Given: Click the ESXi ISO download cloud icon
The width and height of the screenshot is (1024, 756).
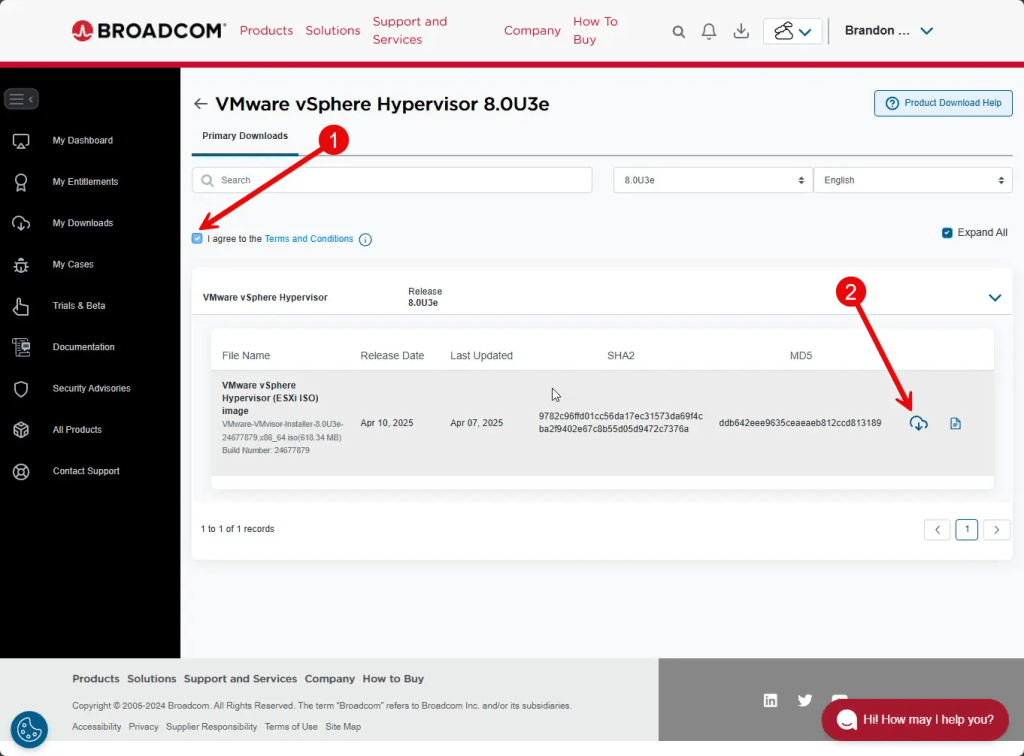Looking at the screenshot, I should click(x=918, y=423).
